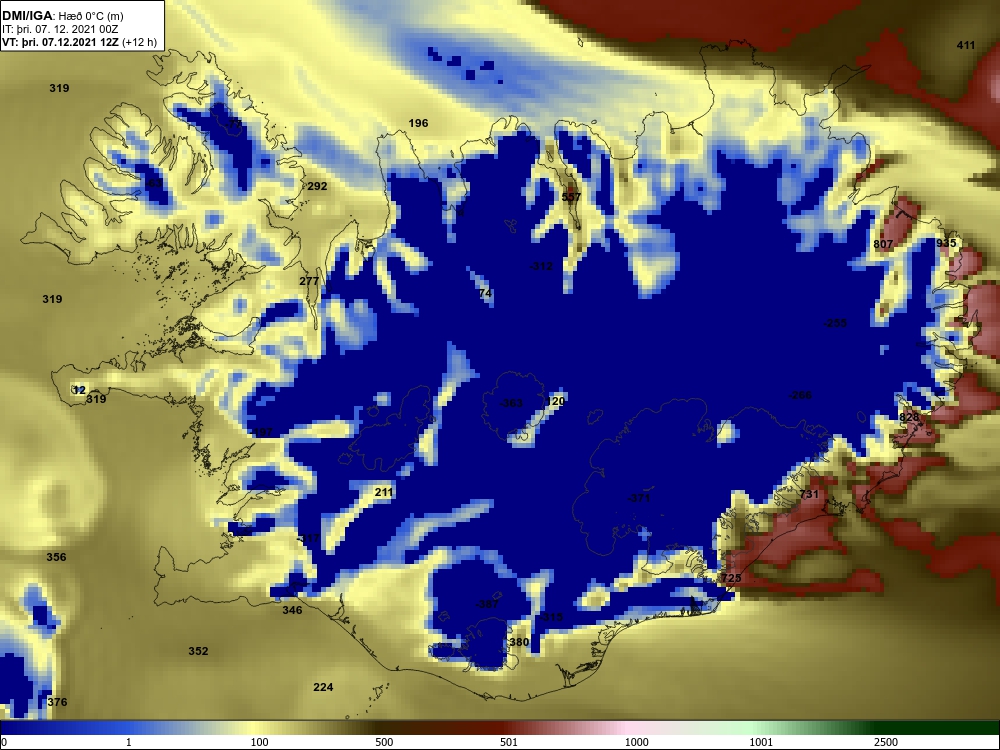This screenshot has height=750, width=1000.
Task: Click the value 211 on the map
Action: coord(384,492)
